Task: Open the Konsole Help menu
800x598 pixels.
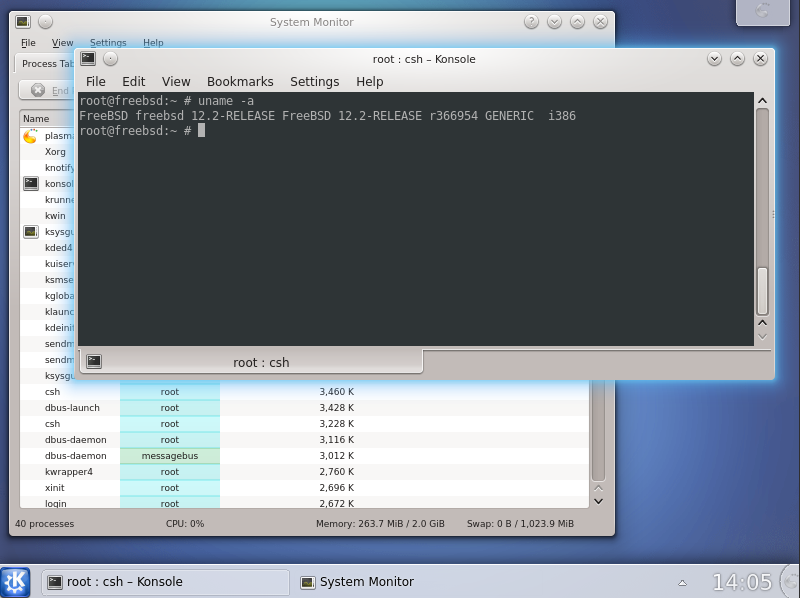Action: [370, 82]
